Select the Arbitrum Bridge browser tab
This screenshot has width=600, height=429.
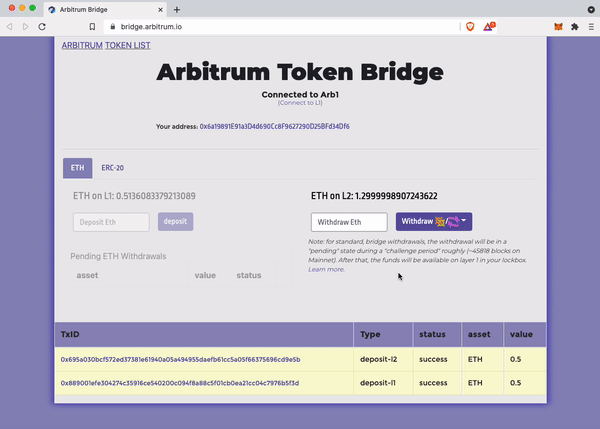(105, 10)
